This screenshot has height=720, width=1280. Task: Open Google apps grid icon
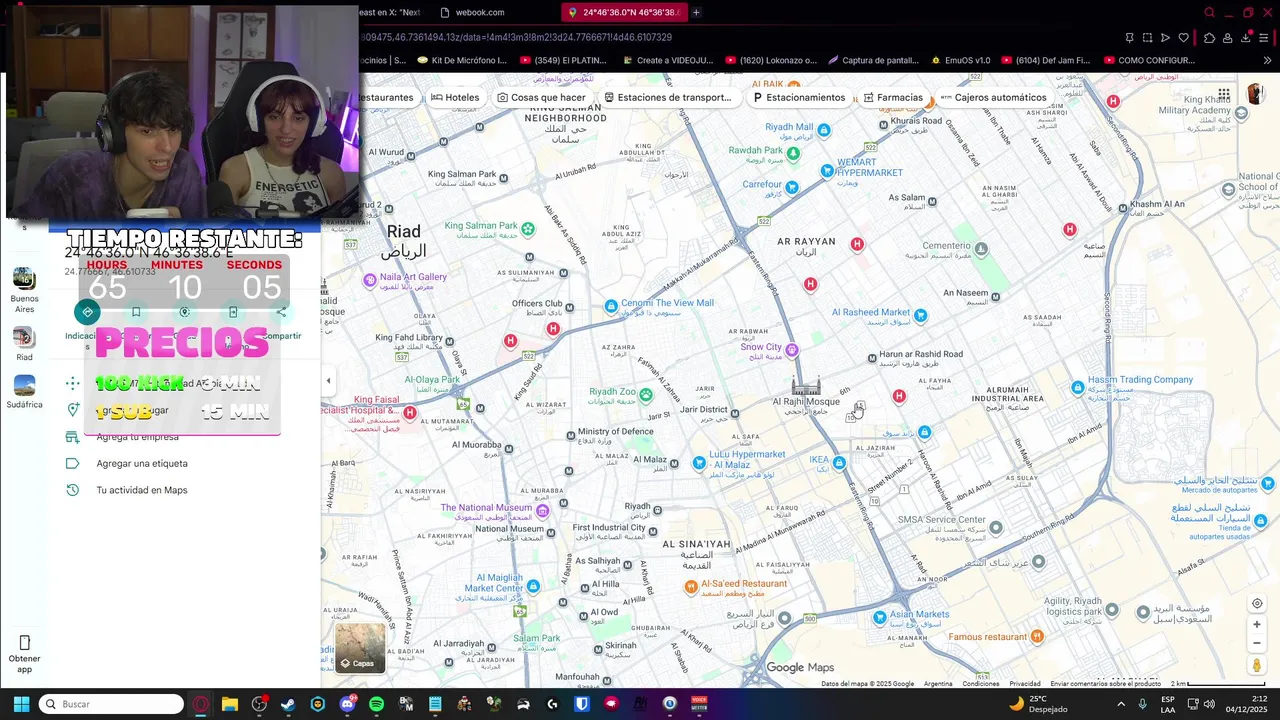[1224, 94]
